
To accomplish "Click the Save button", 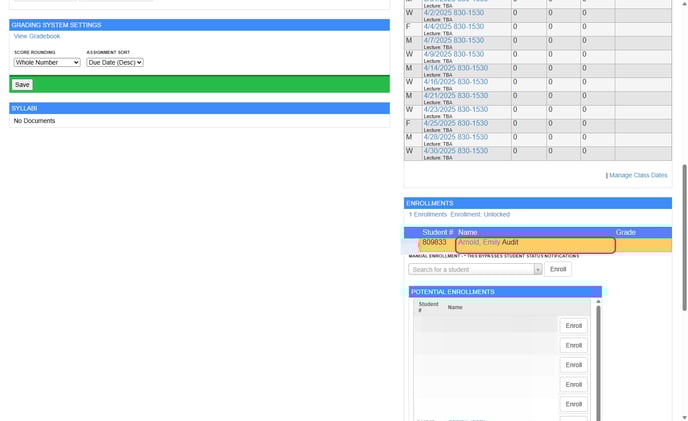I will tap(22, 85).
